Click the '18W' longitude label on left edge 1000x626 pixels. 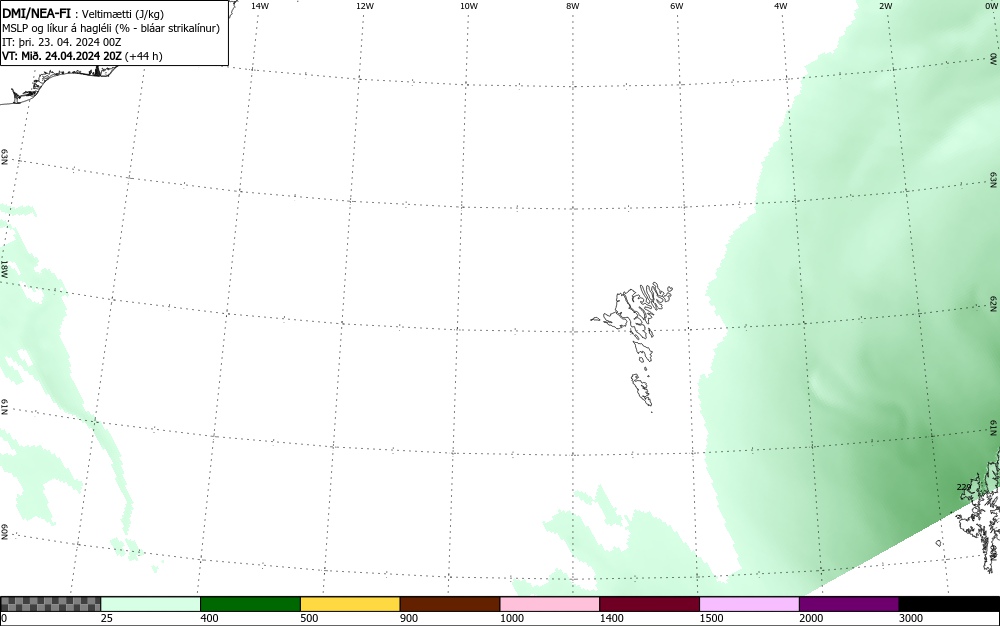pyautogui.click(x=4, y=268)
